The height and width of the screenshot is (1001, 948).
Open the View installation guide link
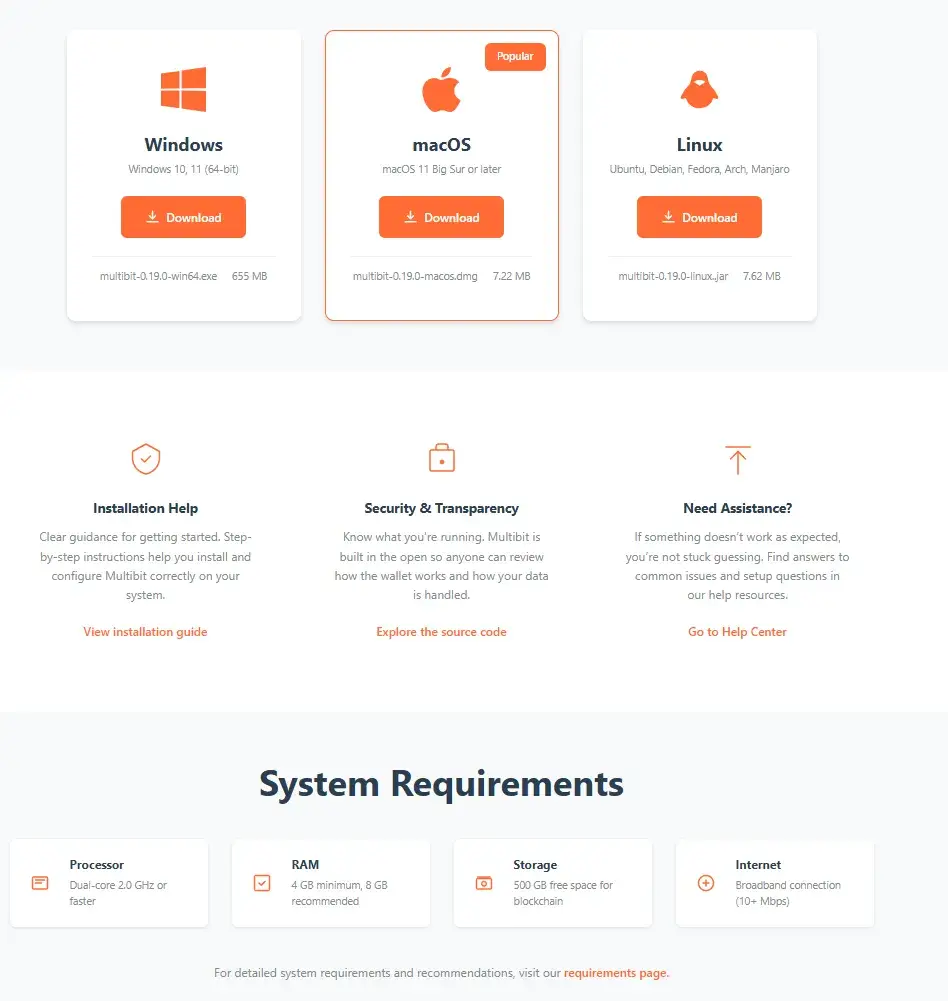click(145, 631)
